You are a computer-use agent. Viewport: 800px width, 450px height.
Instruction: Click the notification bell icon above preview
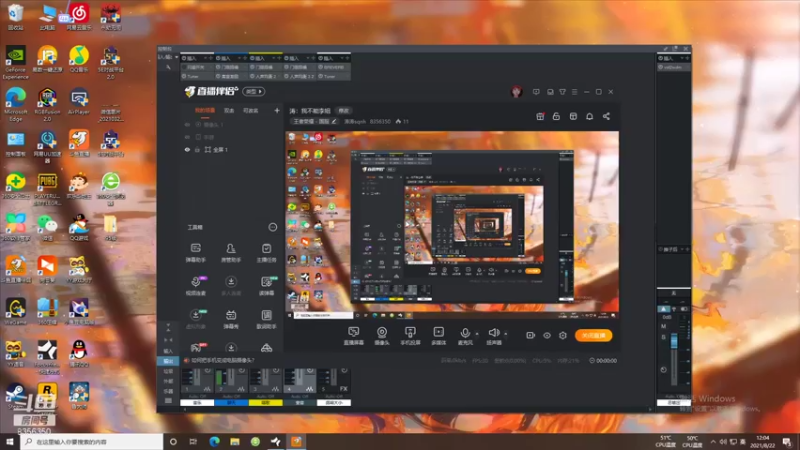[x=589, y=116]
